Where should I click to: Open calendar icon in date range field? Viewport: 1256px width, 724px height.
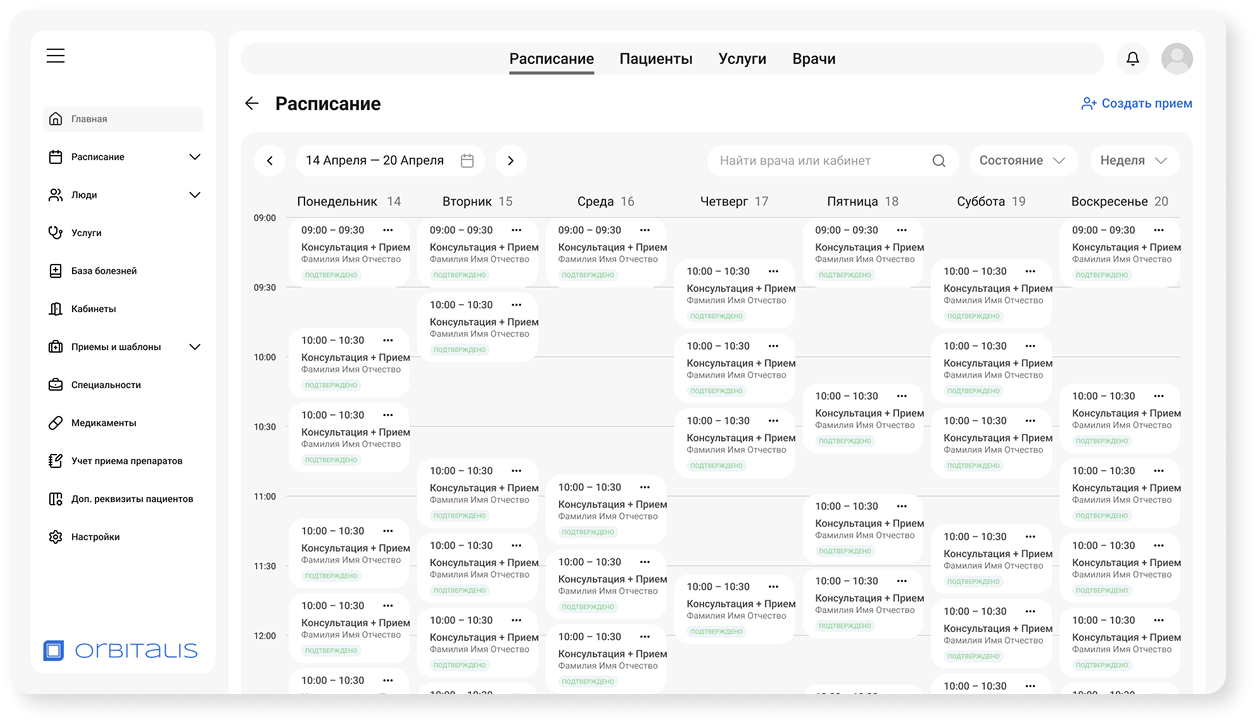click(467, 160)
